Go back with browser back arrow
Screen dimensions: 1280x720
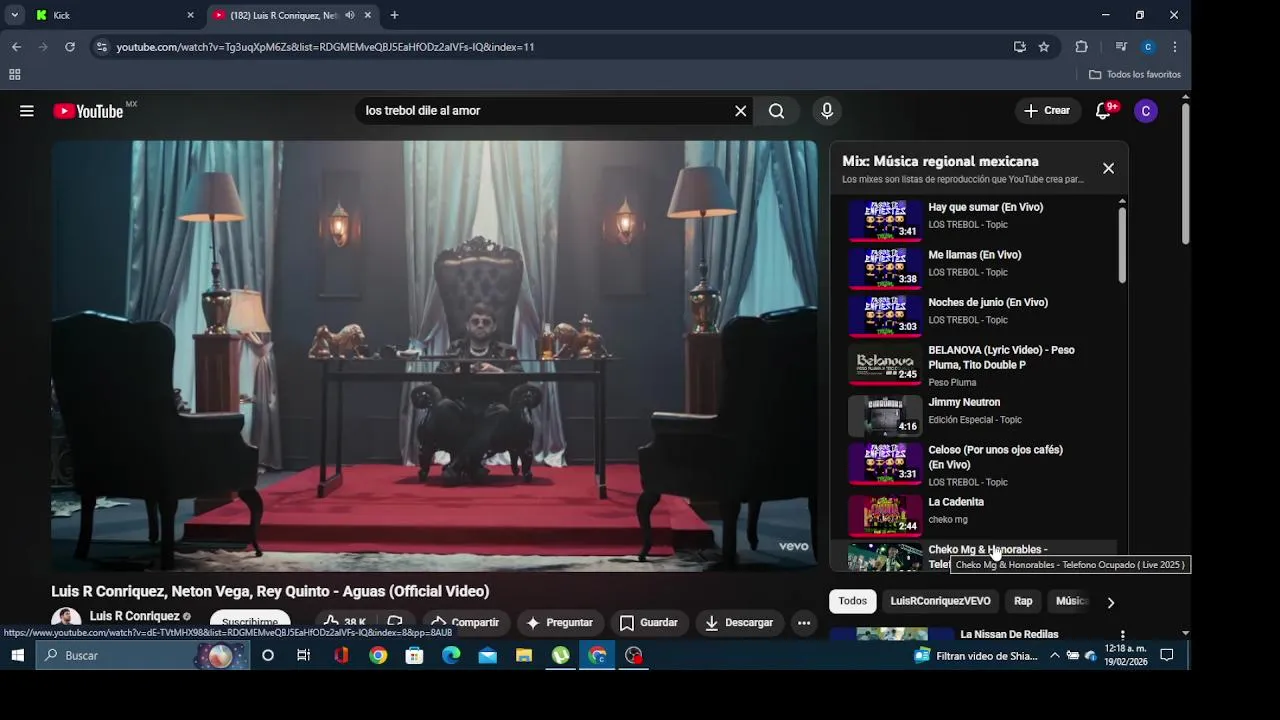(x=16, y=46)
